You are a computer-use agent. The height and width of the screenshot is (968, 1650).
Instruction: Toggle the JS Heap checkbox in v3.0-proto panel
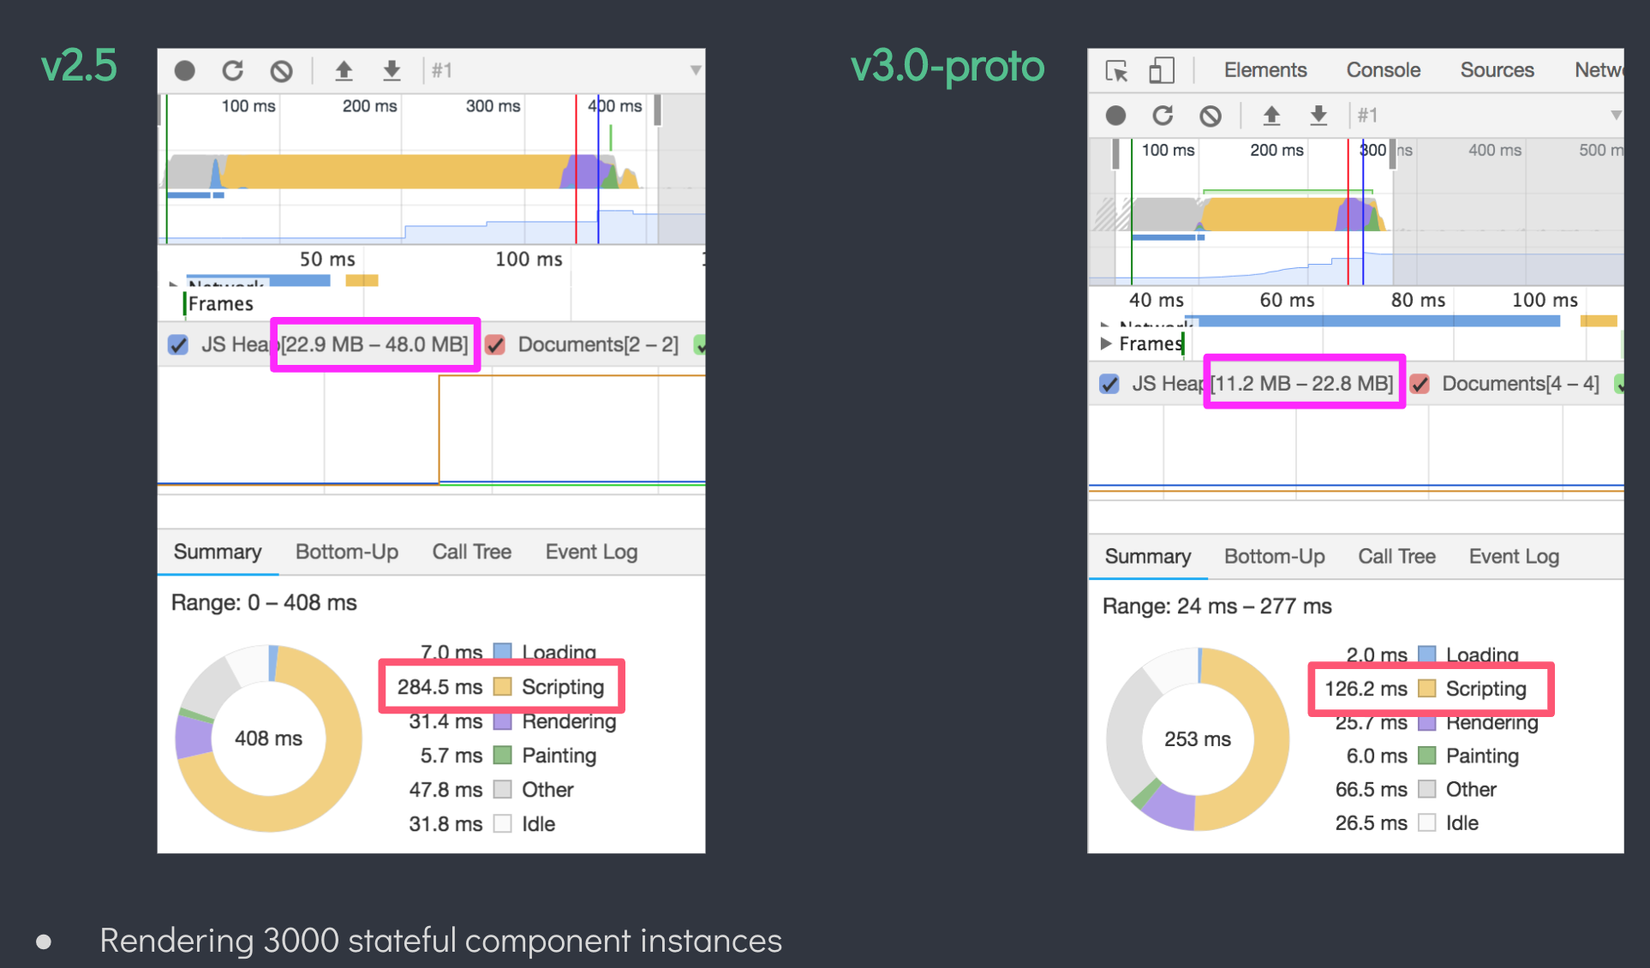point(1109,384)
